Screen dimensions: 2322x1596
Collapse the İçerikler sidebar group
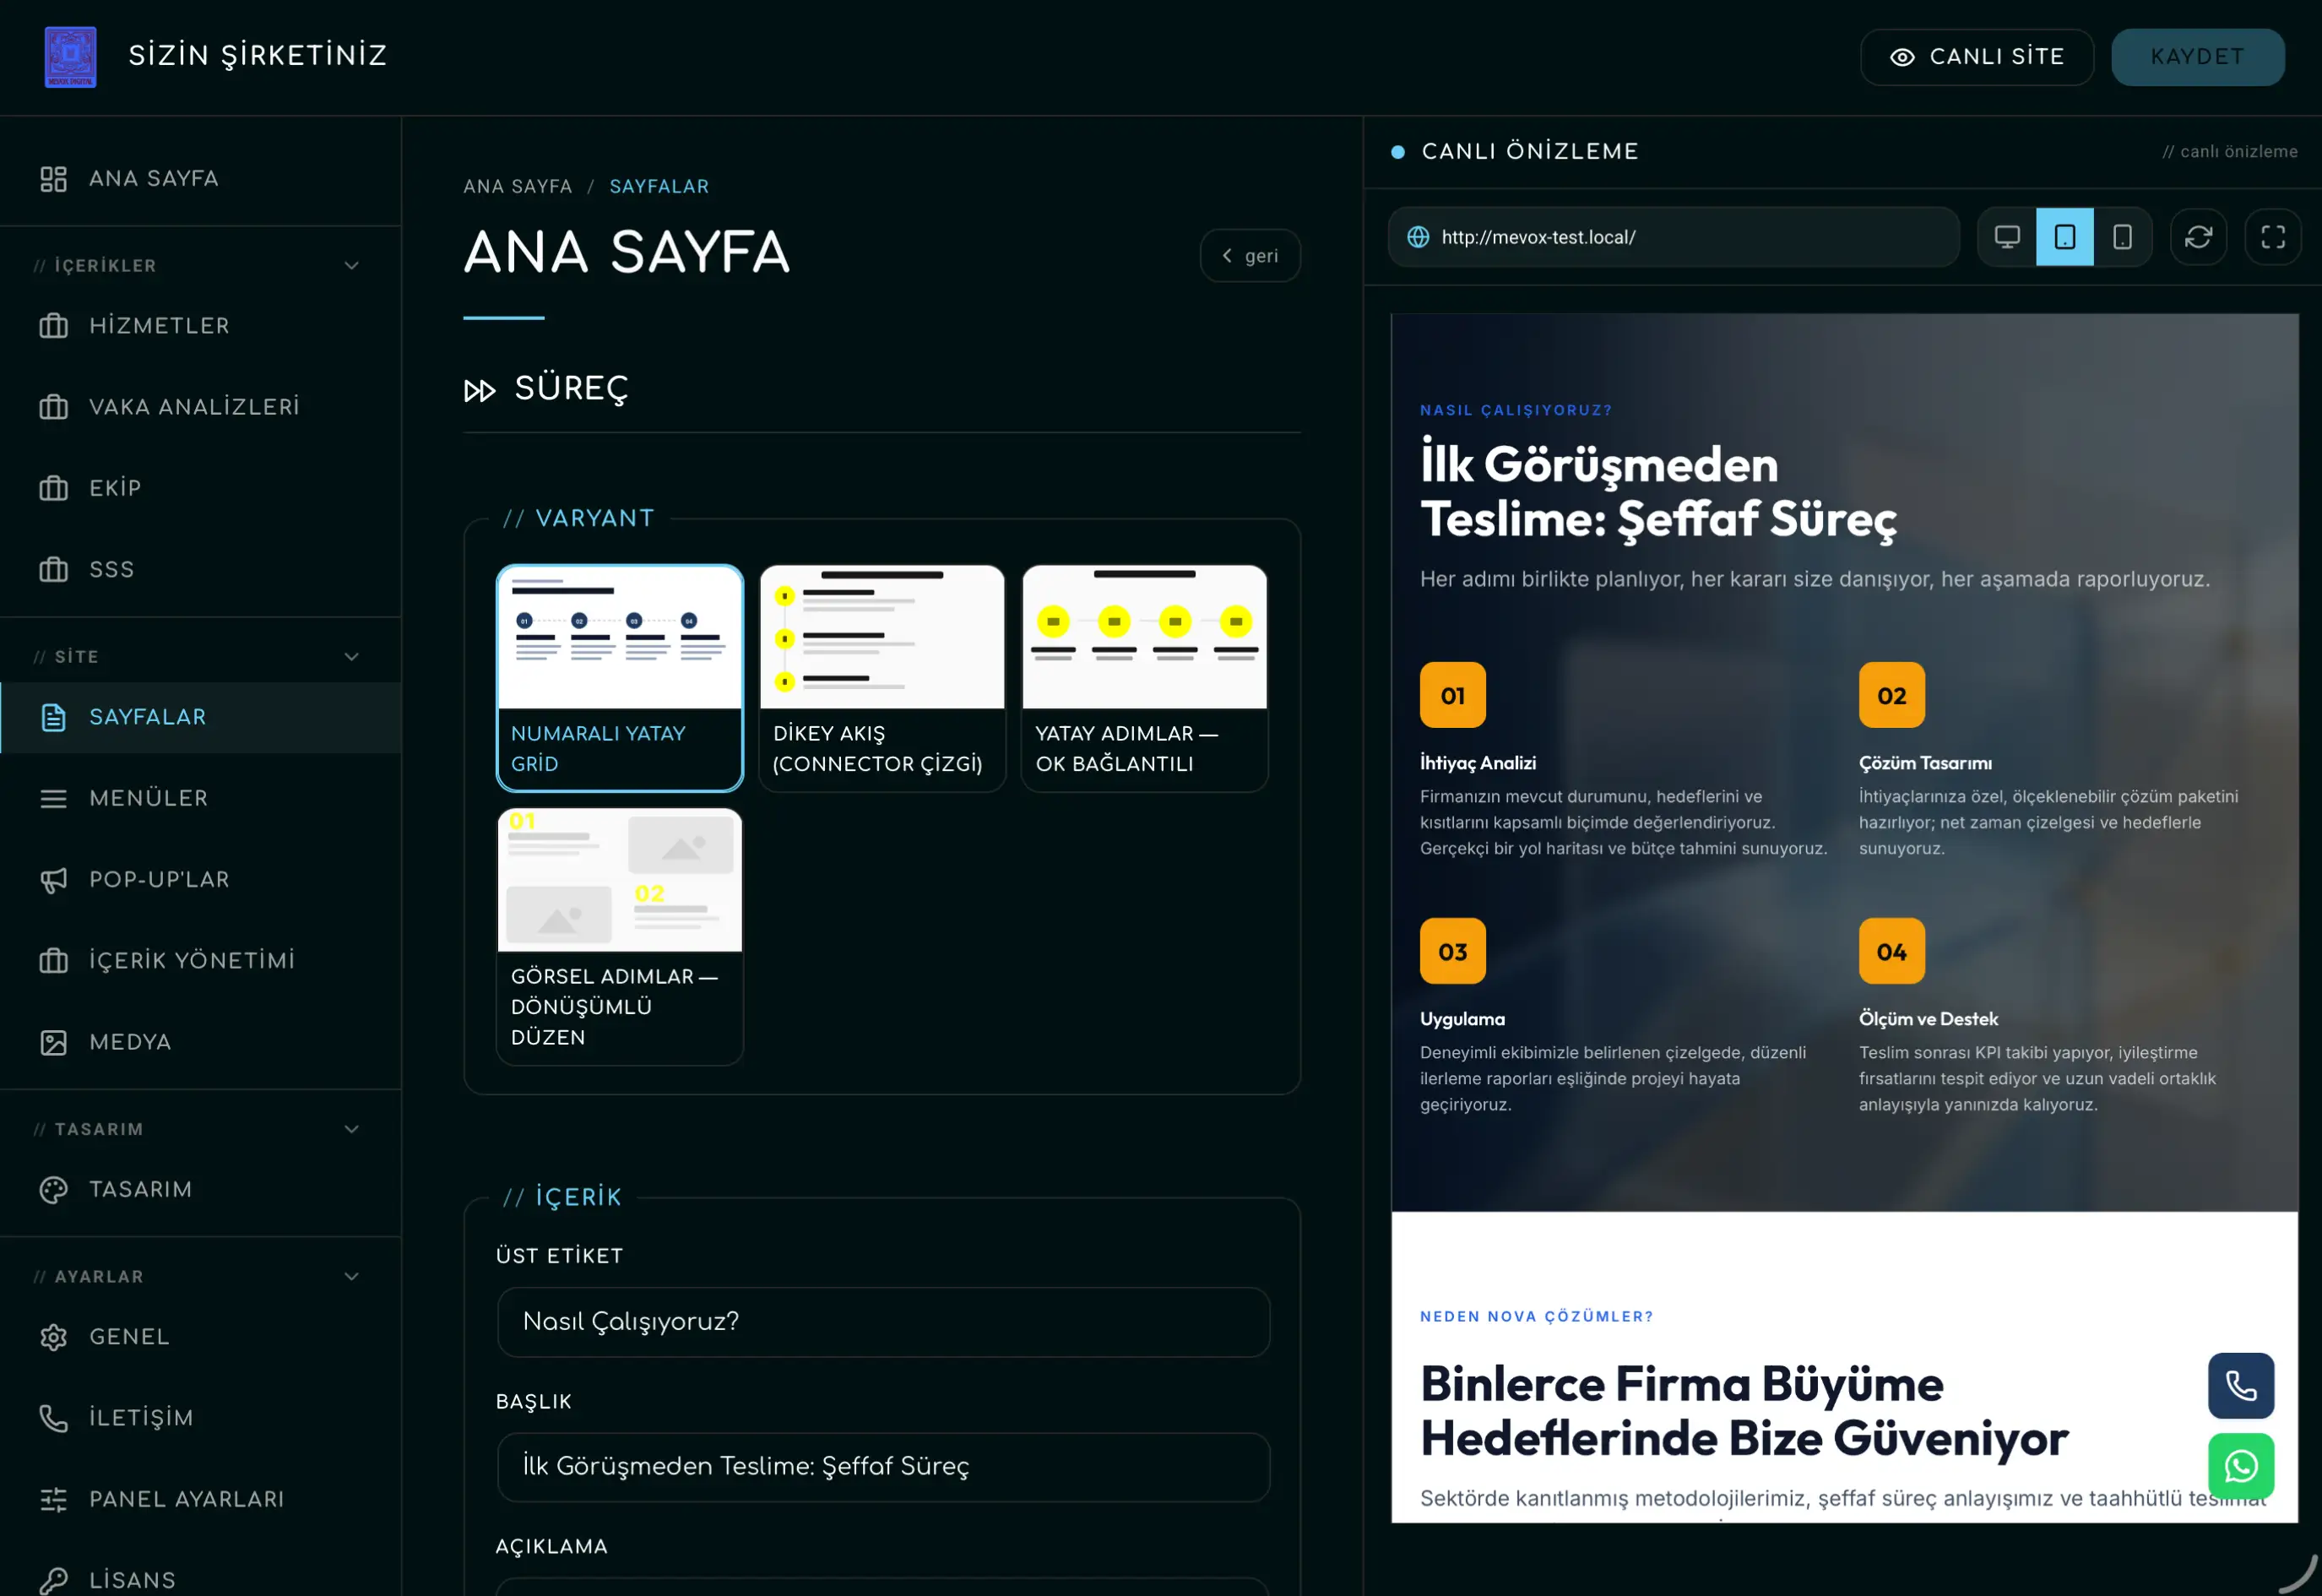coord(351,266)
